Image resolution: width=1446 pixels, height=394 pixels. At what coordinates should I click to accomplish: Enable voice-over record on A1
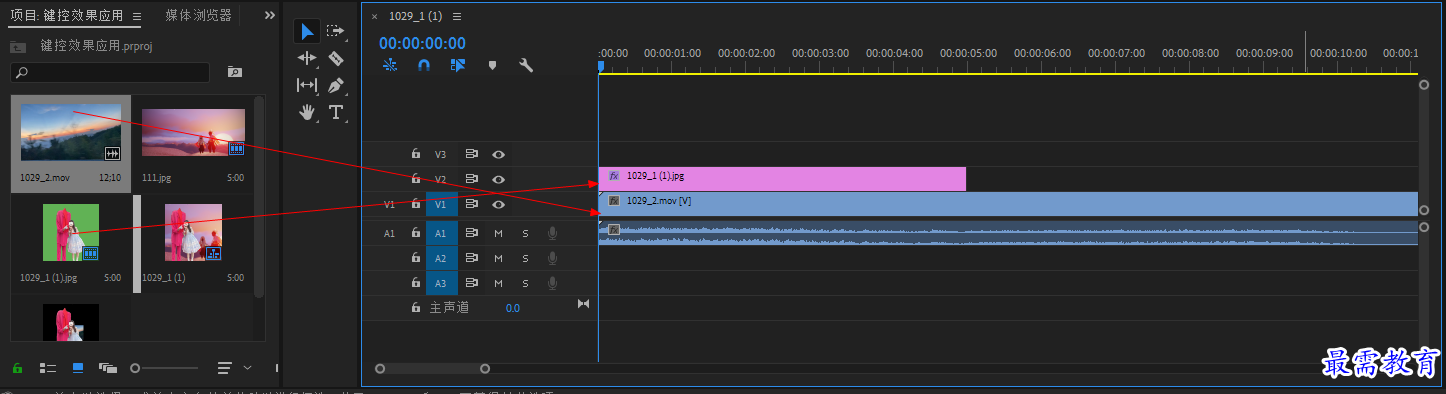tap(552, 233)
